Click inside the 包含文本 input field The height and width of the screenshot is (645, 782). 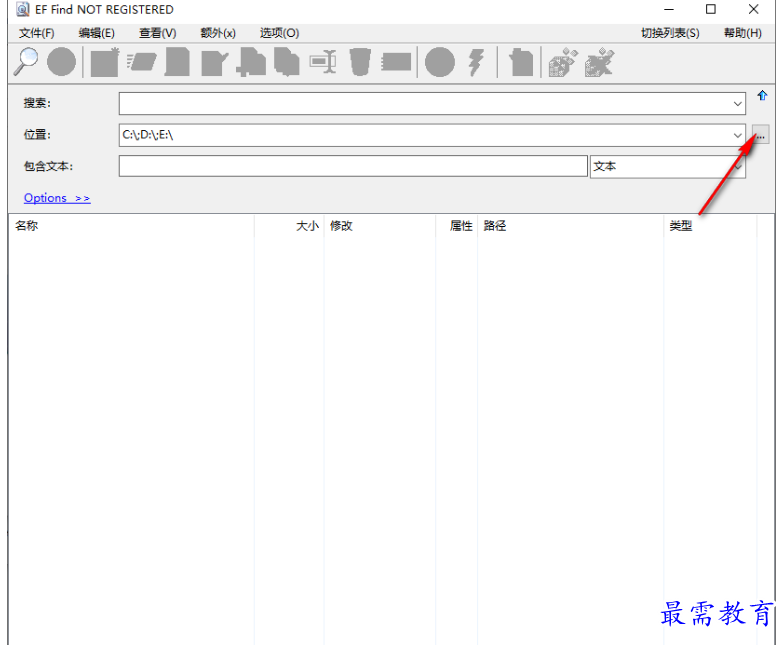click(353, 166)
